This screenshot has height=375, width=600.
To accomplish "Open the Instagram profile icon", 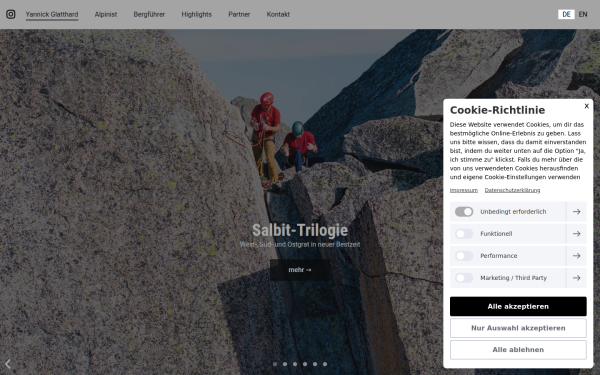I will [11, 14].
